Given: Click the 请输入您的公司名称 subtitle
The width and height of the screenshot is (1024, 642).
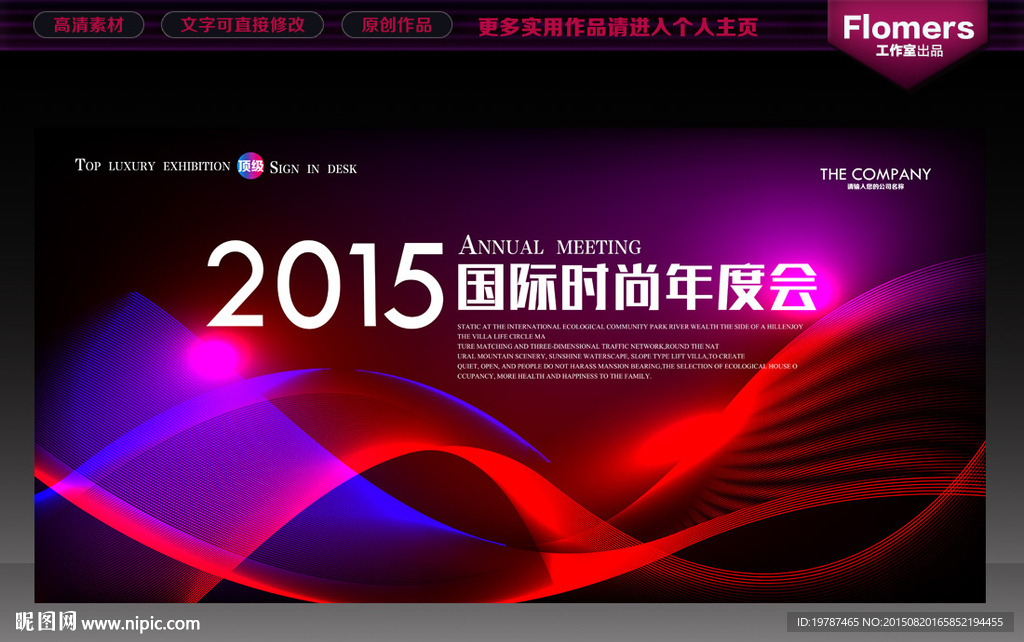Looking at the screenshot, I should (x=876, y=187).
